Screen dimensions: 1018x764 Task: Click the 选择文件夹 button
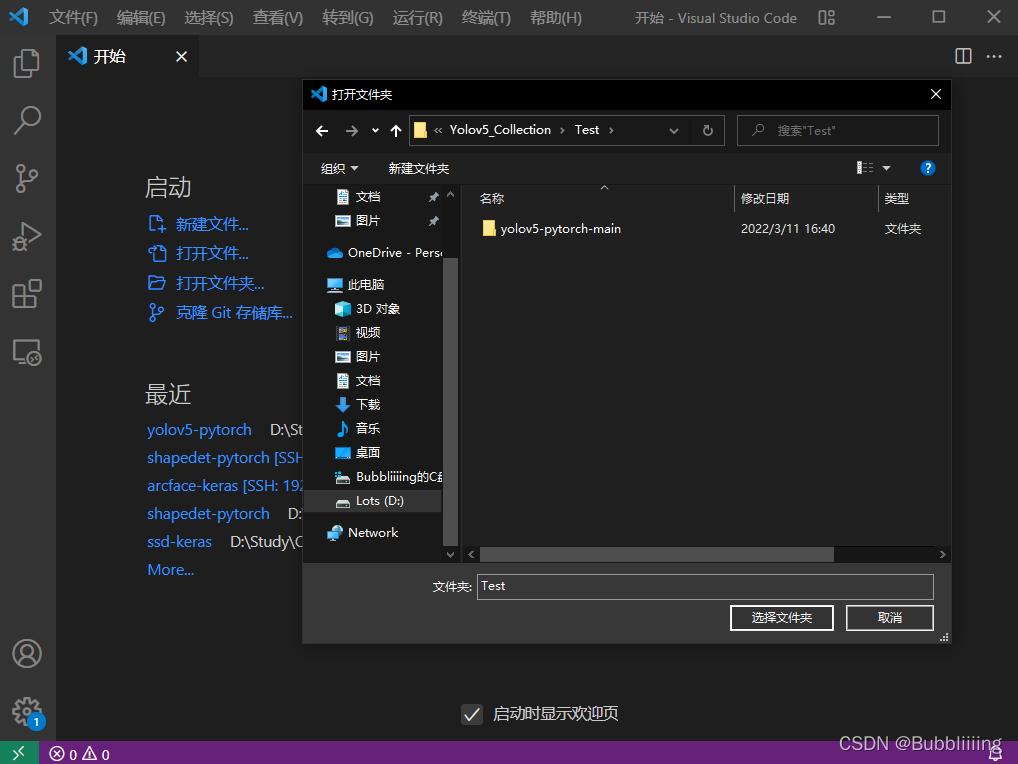tap(782, 618)
